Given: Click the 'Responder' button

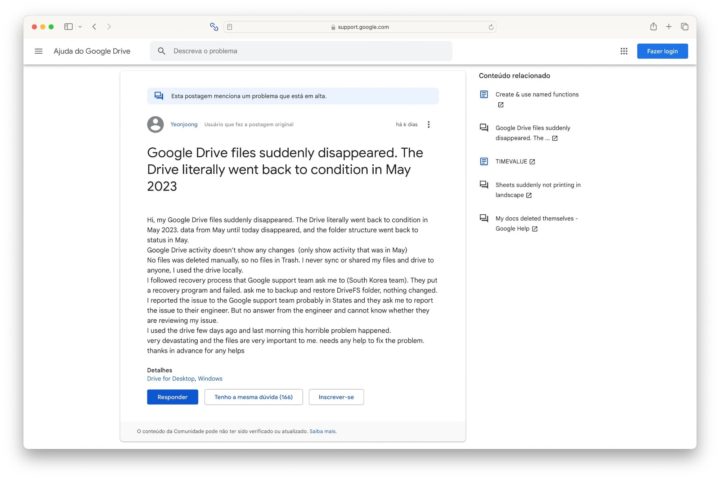Looking at the screenshot, I should pos(172,397).
